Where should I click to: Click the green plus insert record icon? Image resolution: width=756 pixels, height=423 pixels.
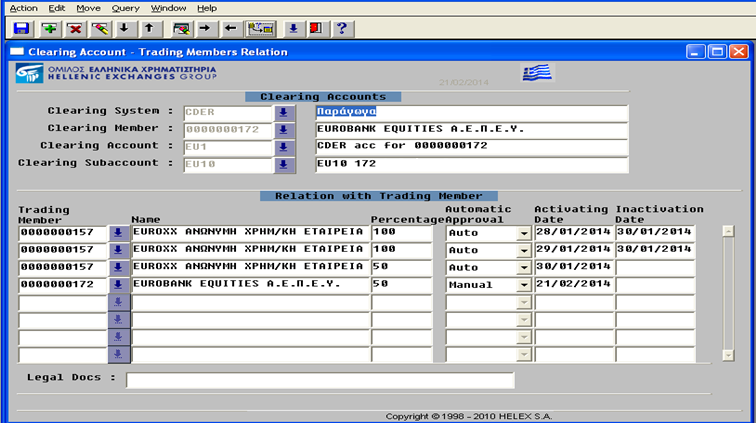(x=49, y=29)
